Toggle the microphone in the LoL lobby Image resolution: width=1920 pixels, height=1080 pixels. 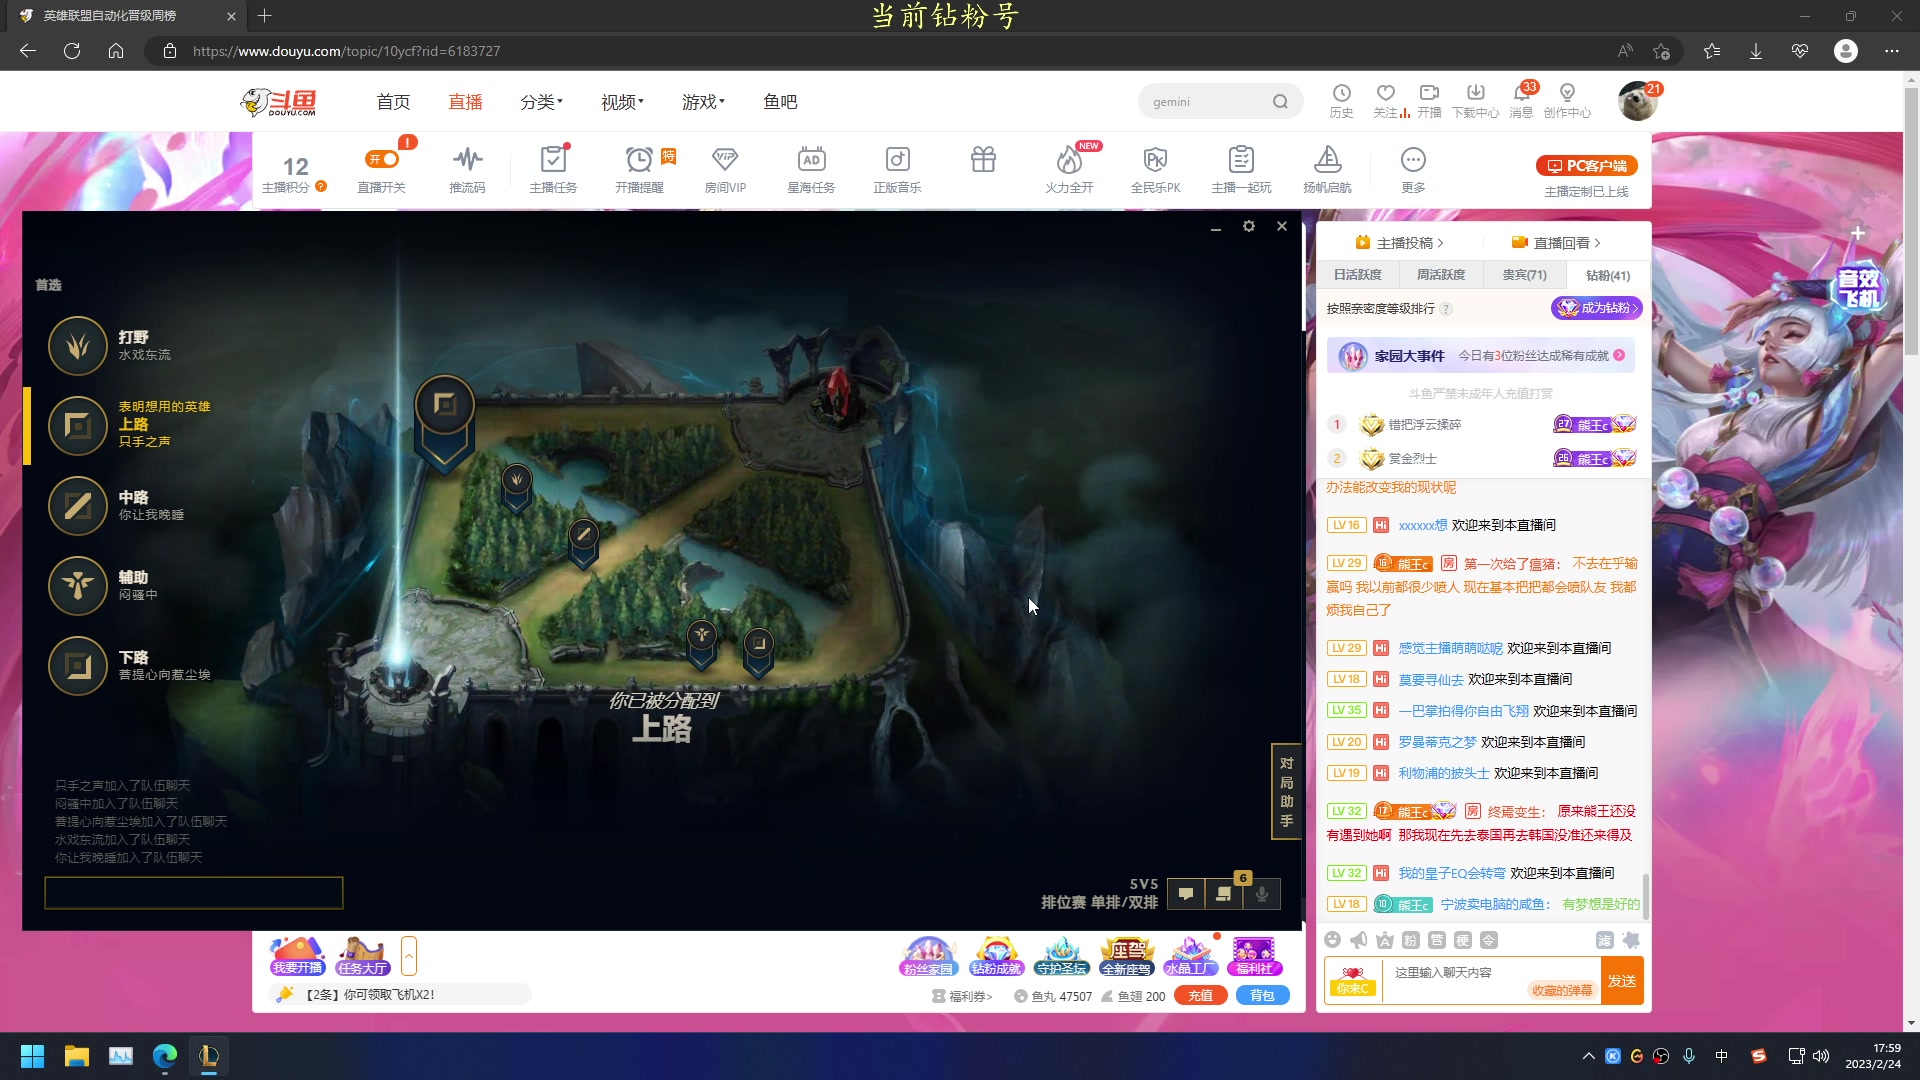tap(1261, 894)
